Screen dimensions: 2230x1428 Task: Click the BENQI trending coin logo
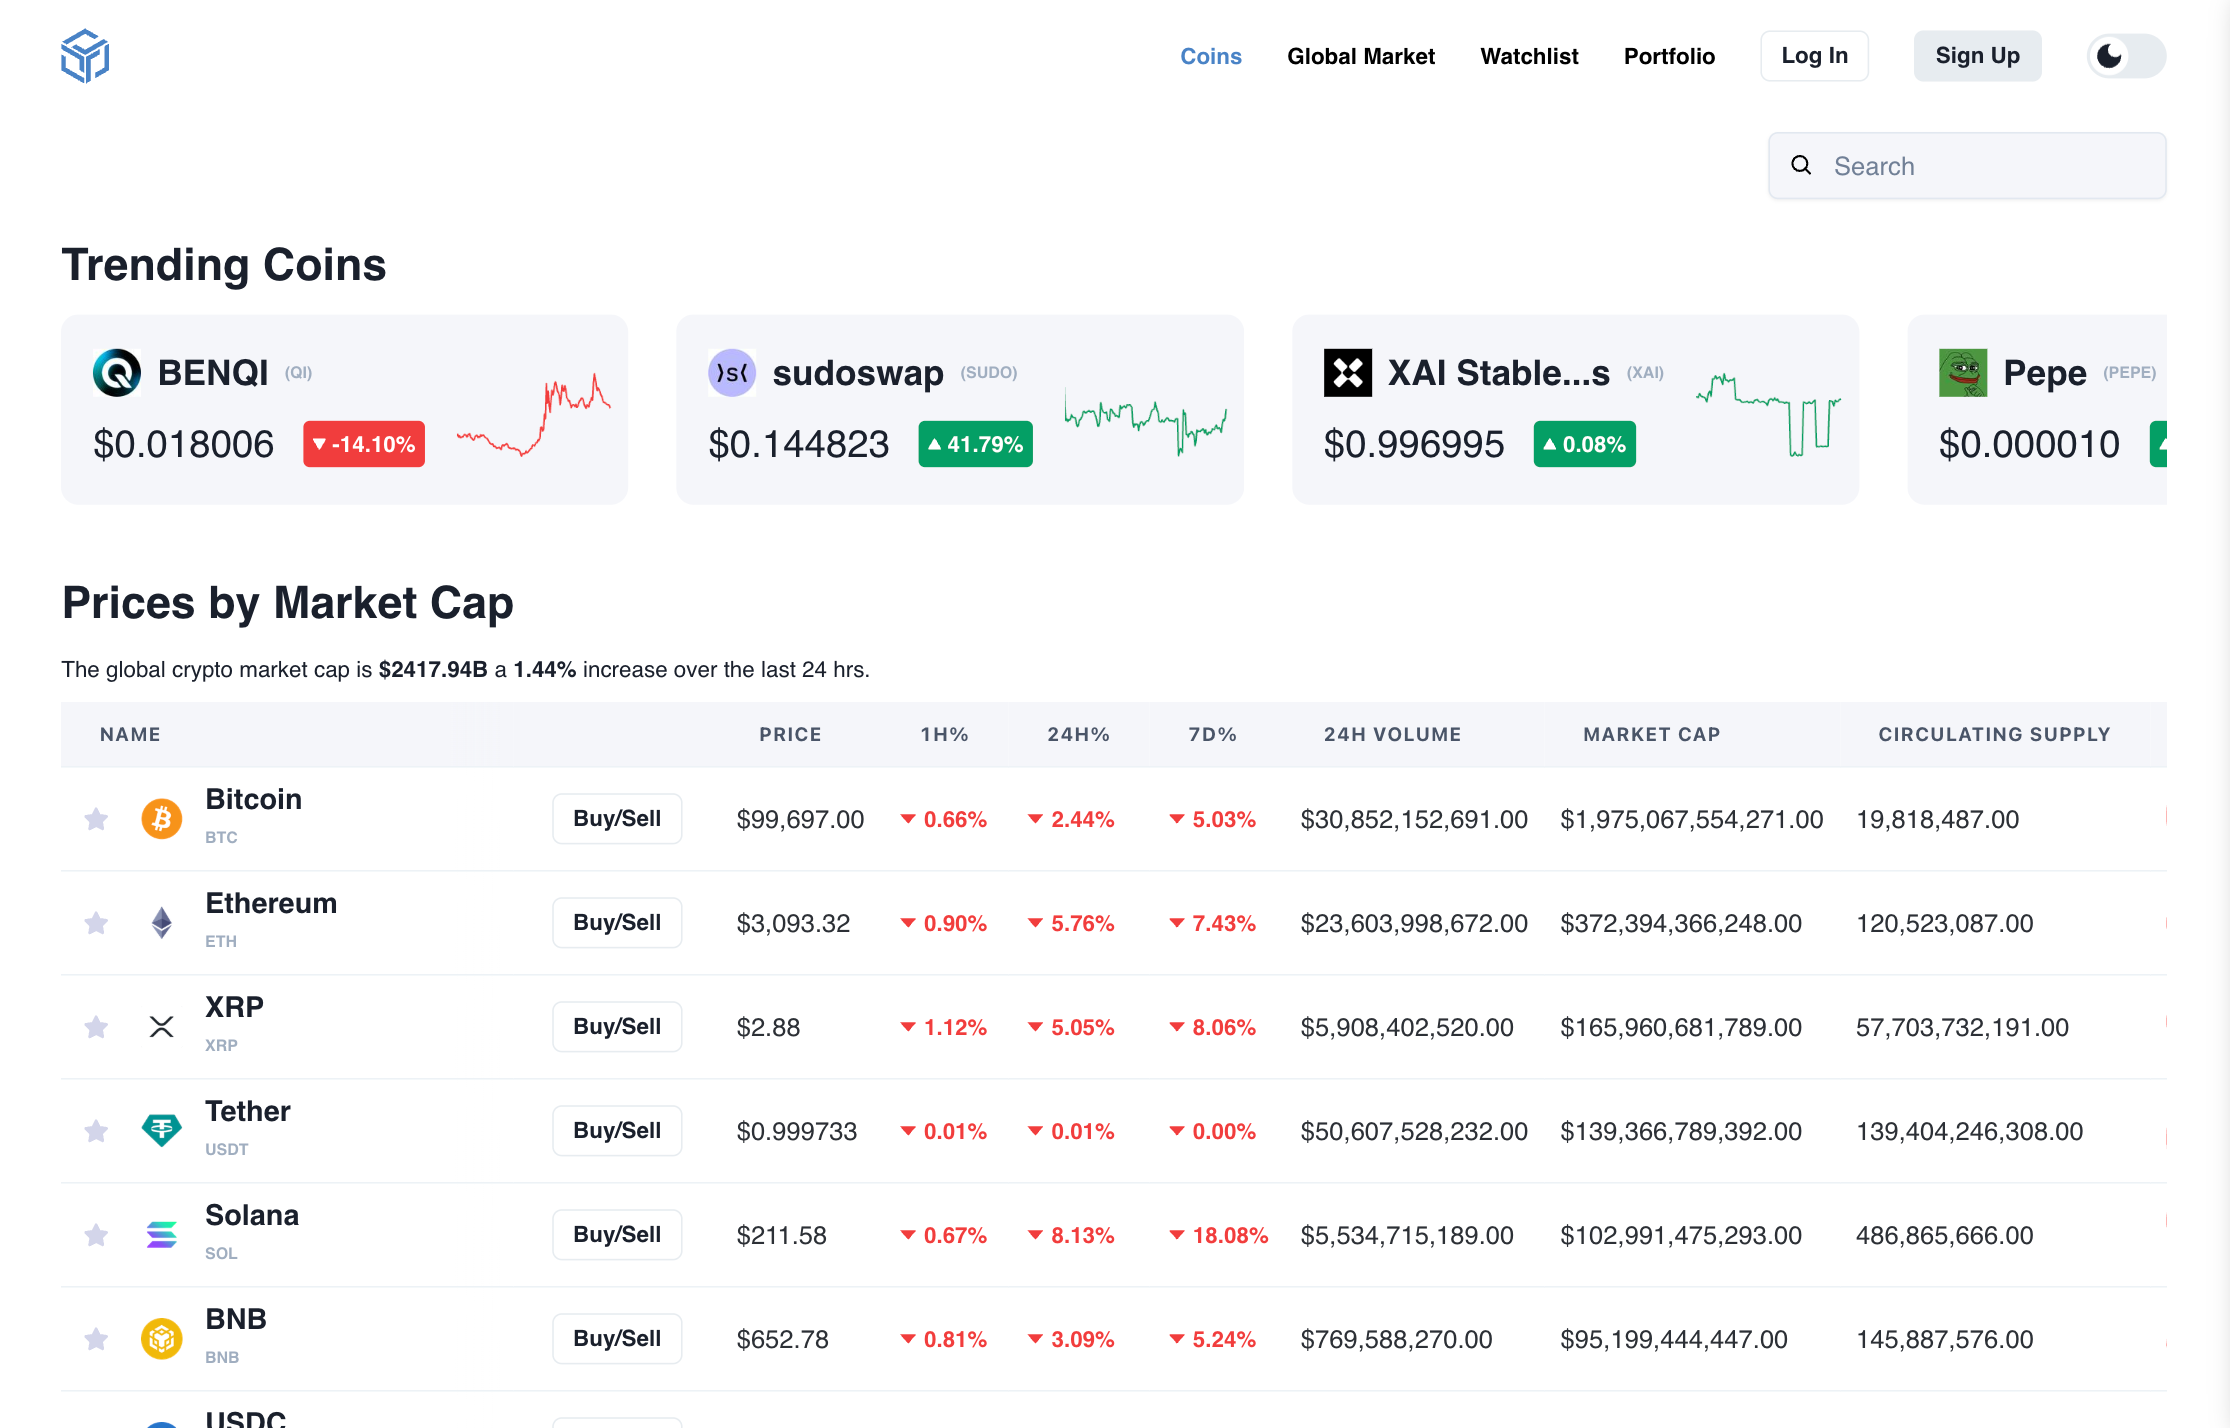click(x=117, y=373)
